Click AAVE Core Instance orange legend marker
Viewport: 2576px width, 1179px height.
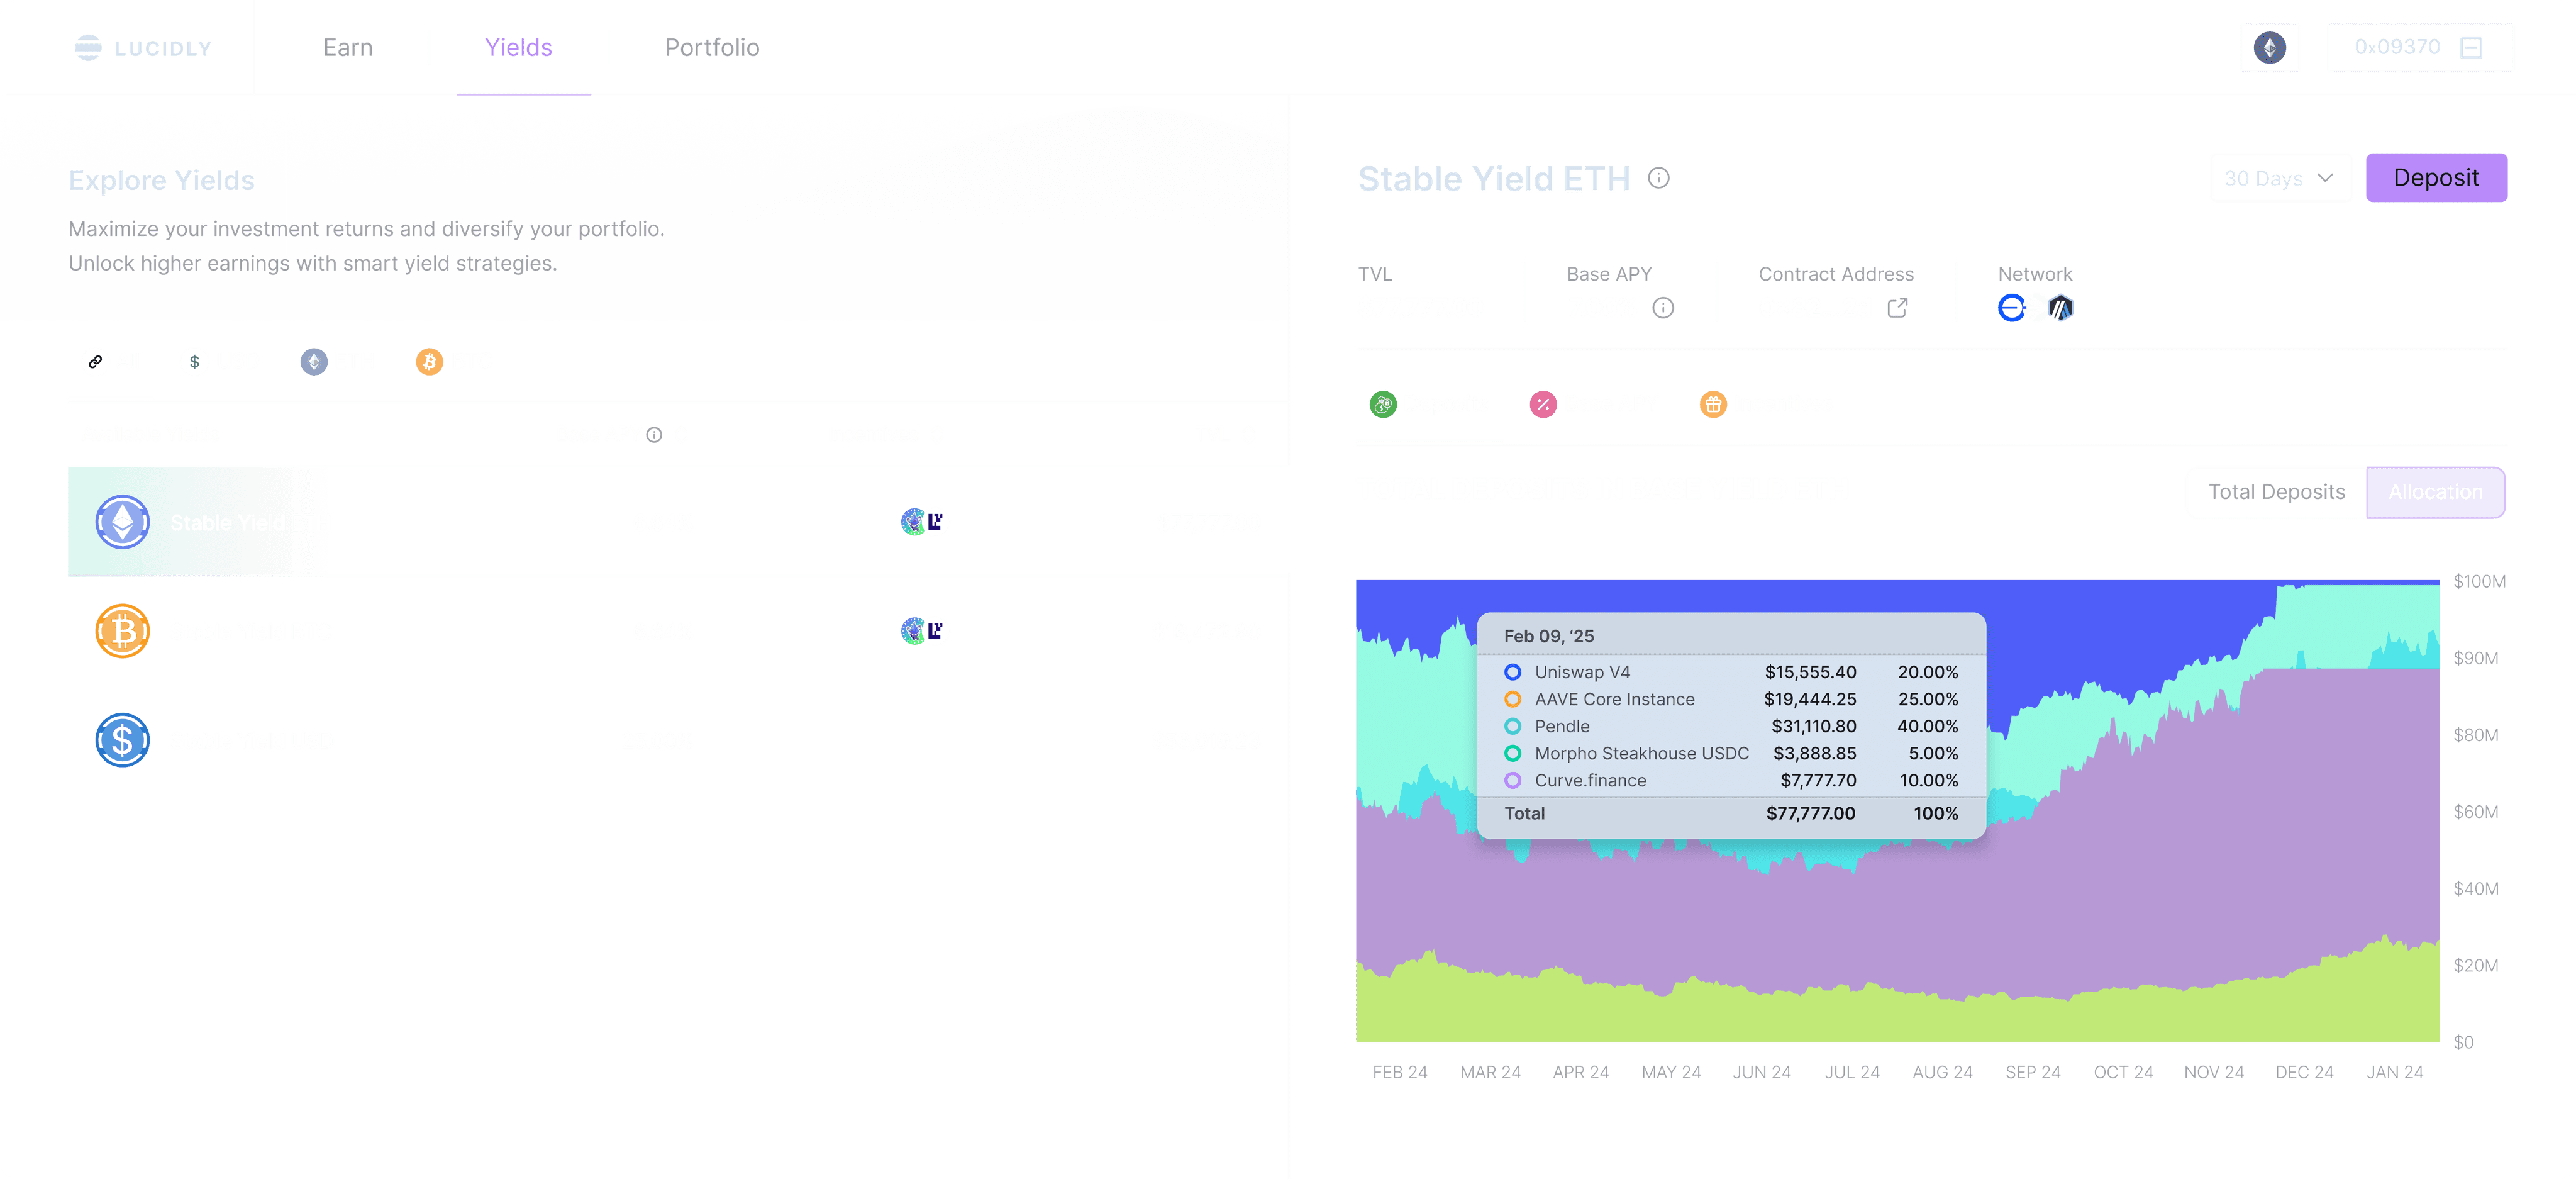(x=1512, y=699)
